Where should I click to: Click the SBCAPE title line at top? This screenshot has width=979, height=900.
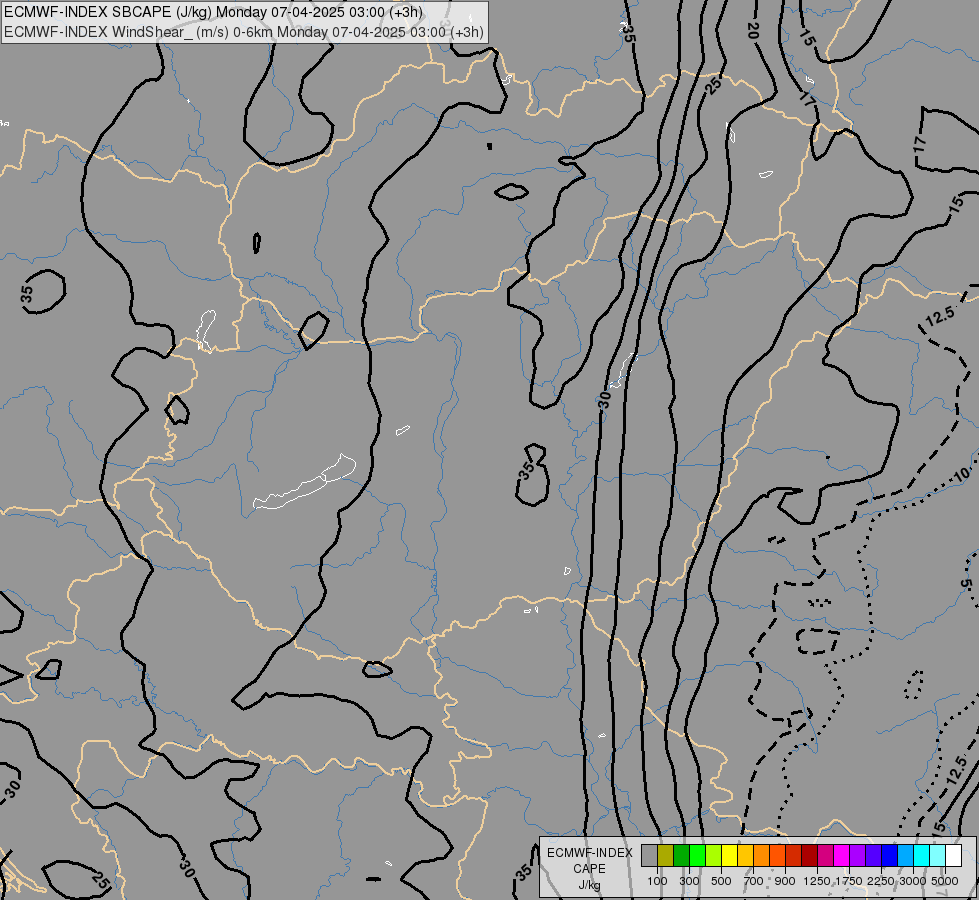pos(214,12)
